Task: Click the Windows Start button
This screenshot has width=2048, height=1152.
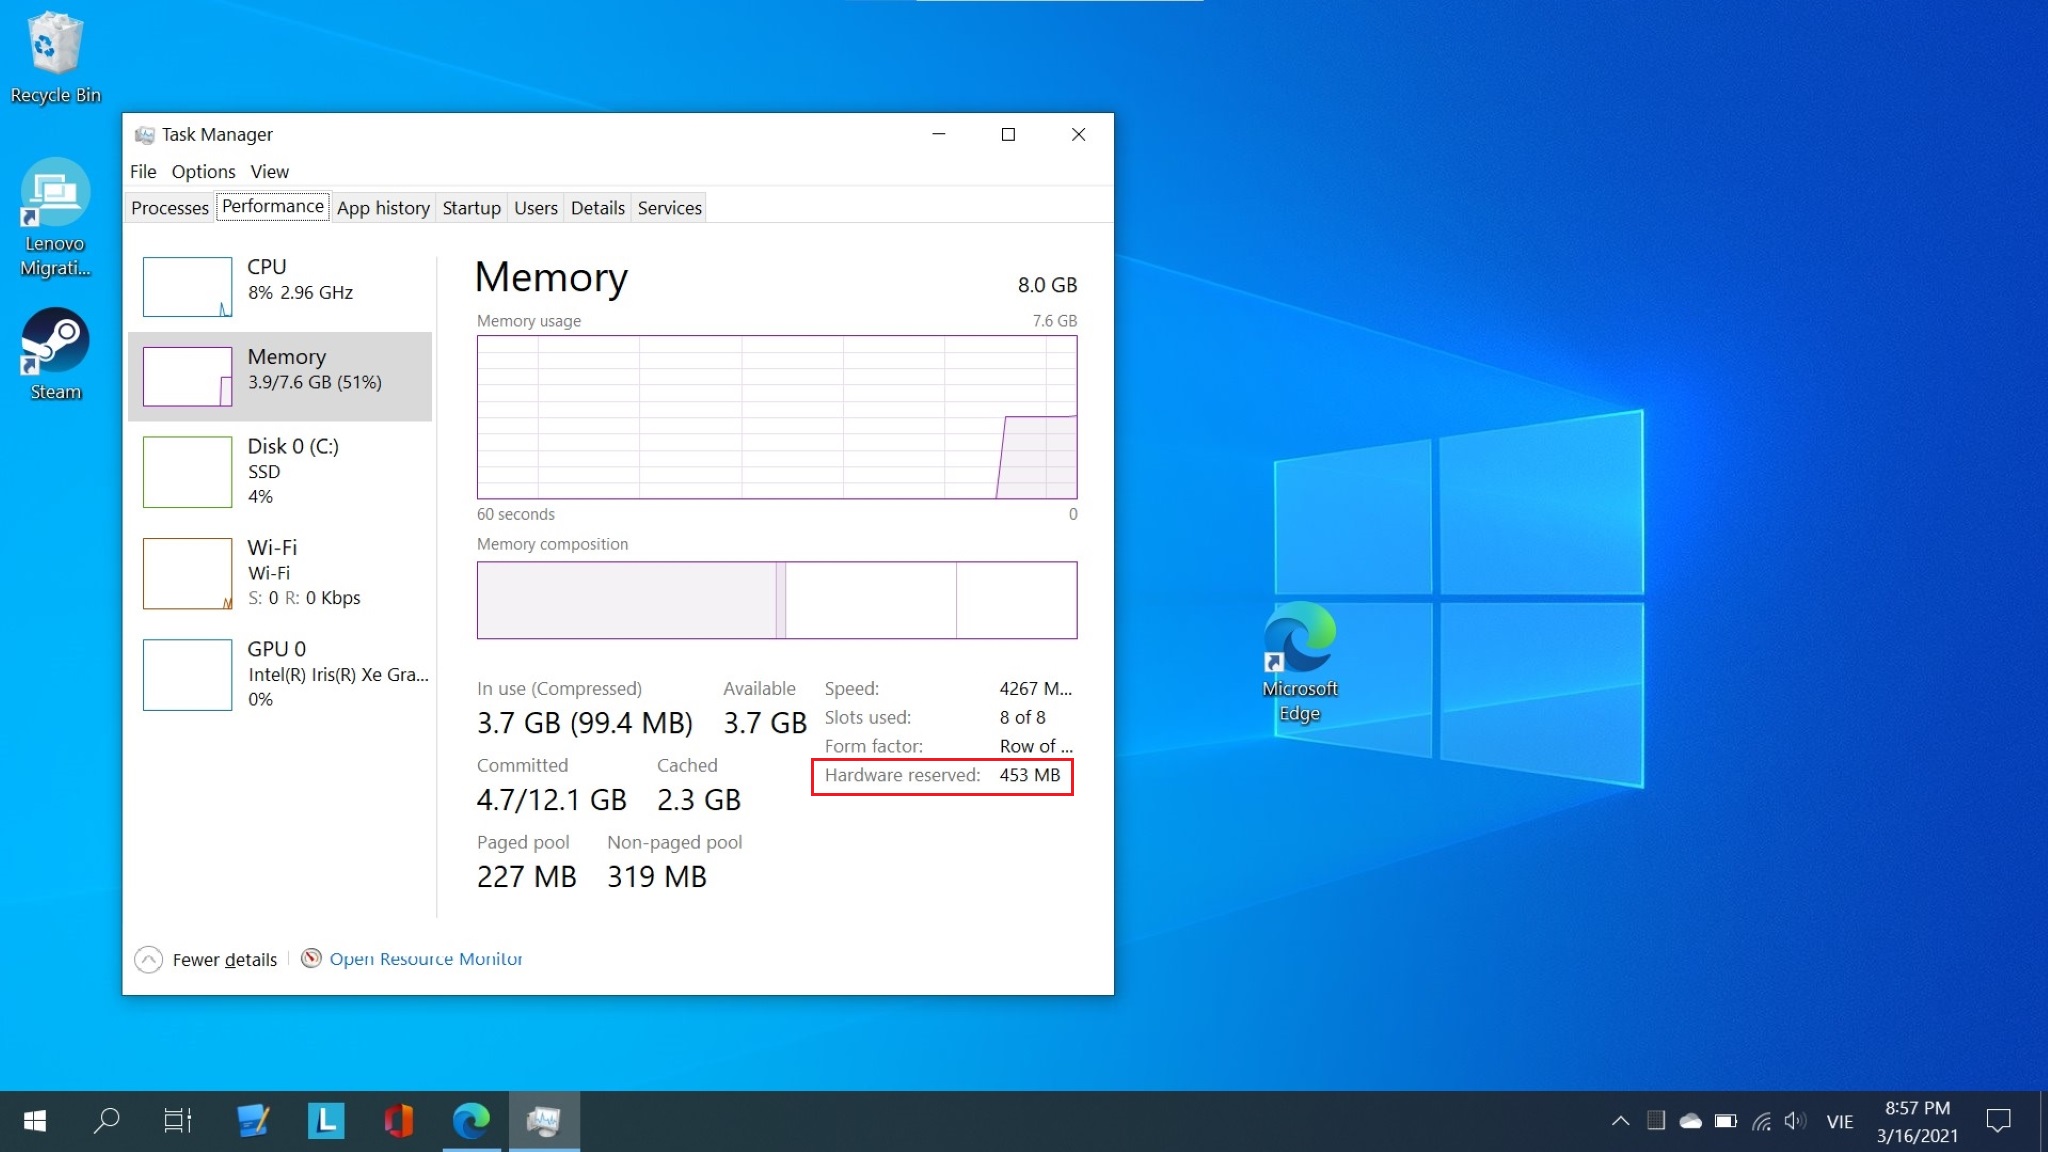Action: [x=35, y=1121]
